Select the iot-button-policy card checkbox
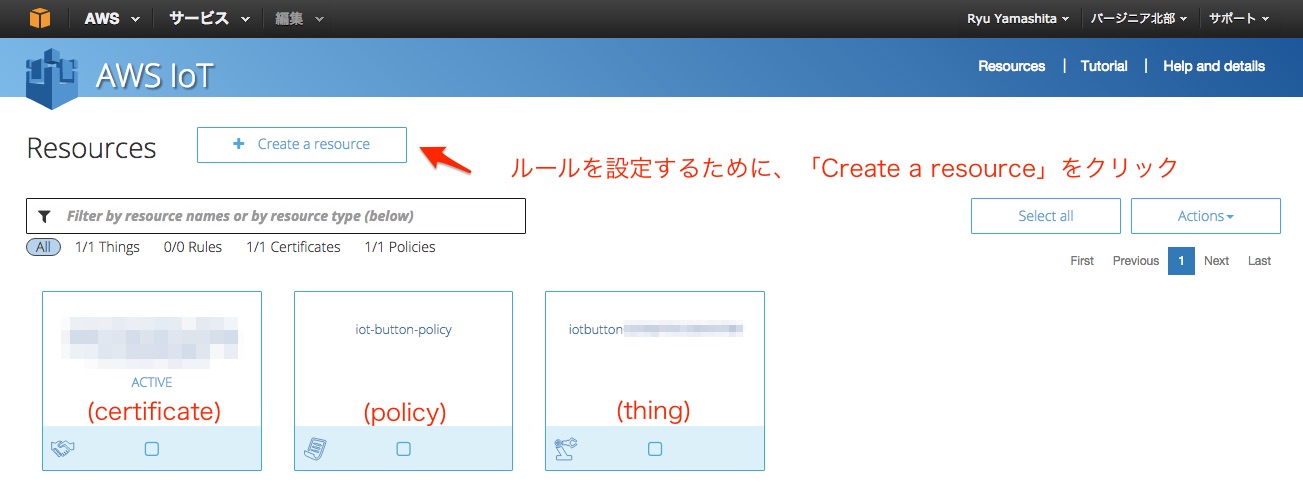This screenshot has width=1303, height=488. click(403, 449)
